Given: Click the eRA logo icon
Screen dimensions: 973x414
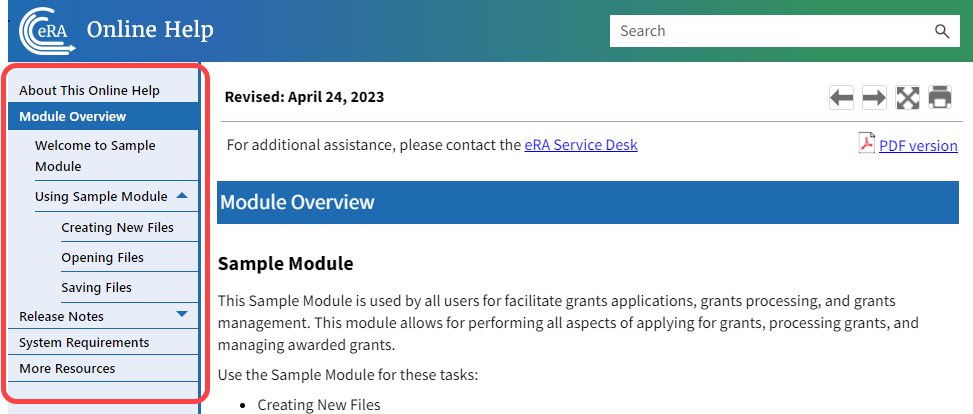Looking at the screenshot, I should pos(47,30).
